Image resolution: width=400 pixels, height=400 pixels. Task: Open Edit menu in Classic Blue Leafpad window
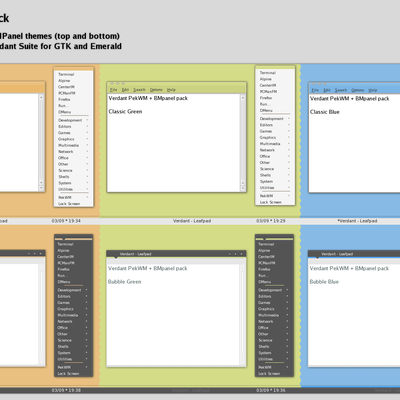coord(327,90)
